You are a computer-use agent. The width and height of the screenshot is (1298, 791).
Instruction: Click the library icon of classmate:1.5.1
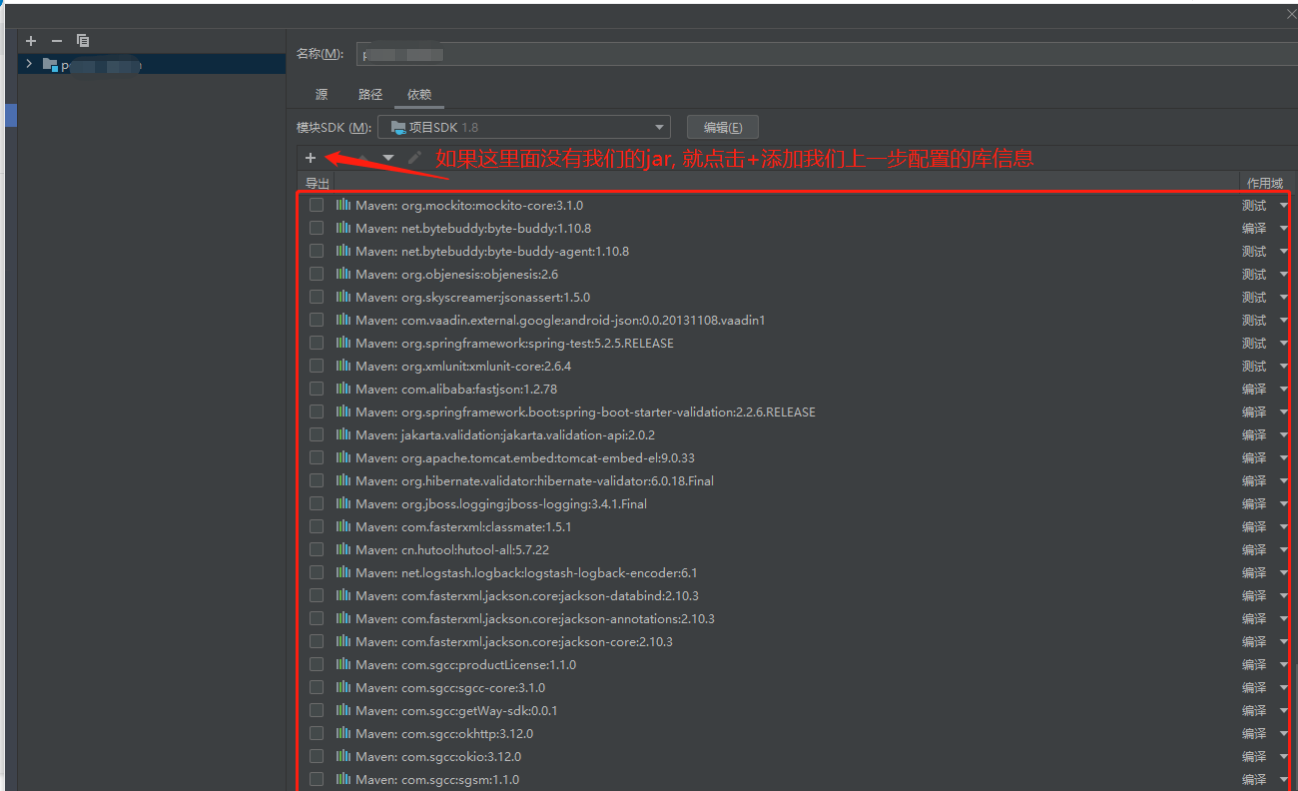[343, 527]
